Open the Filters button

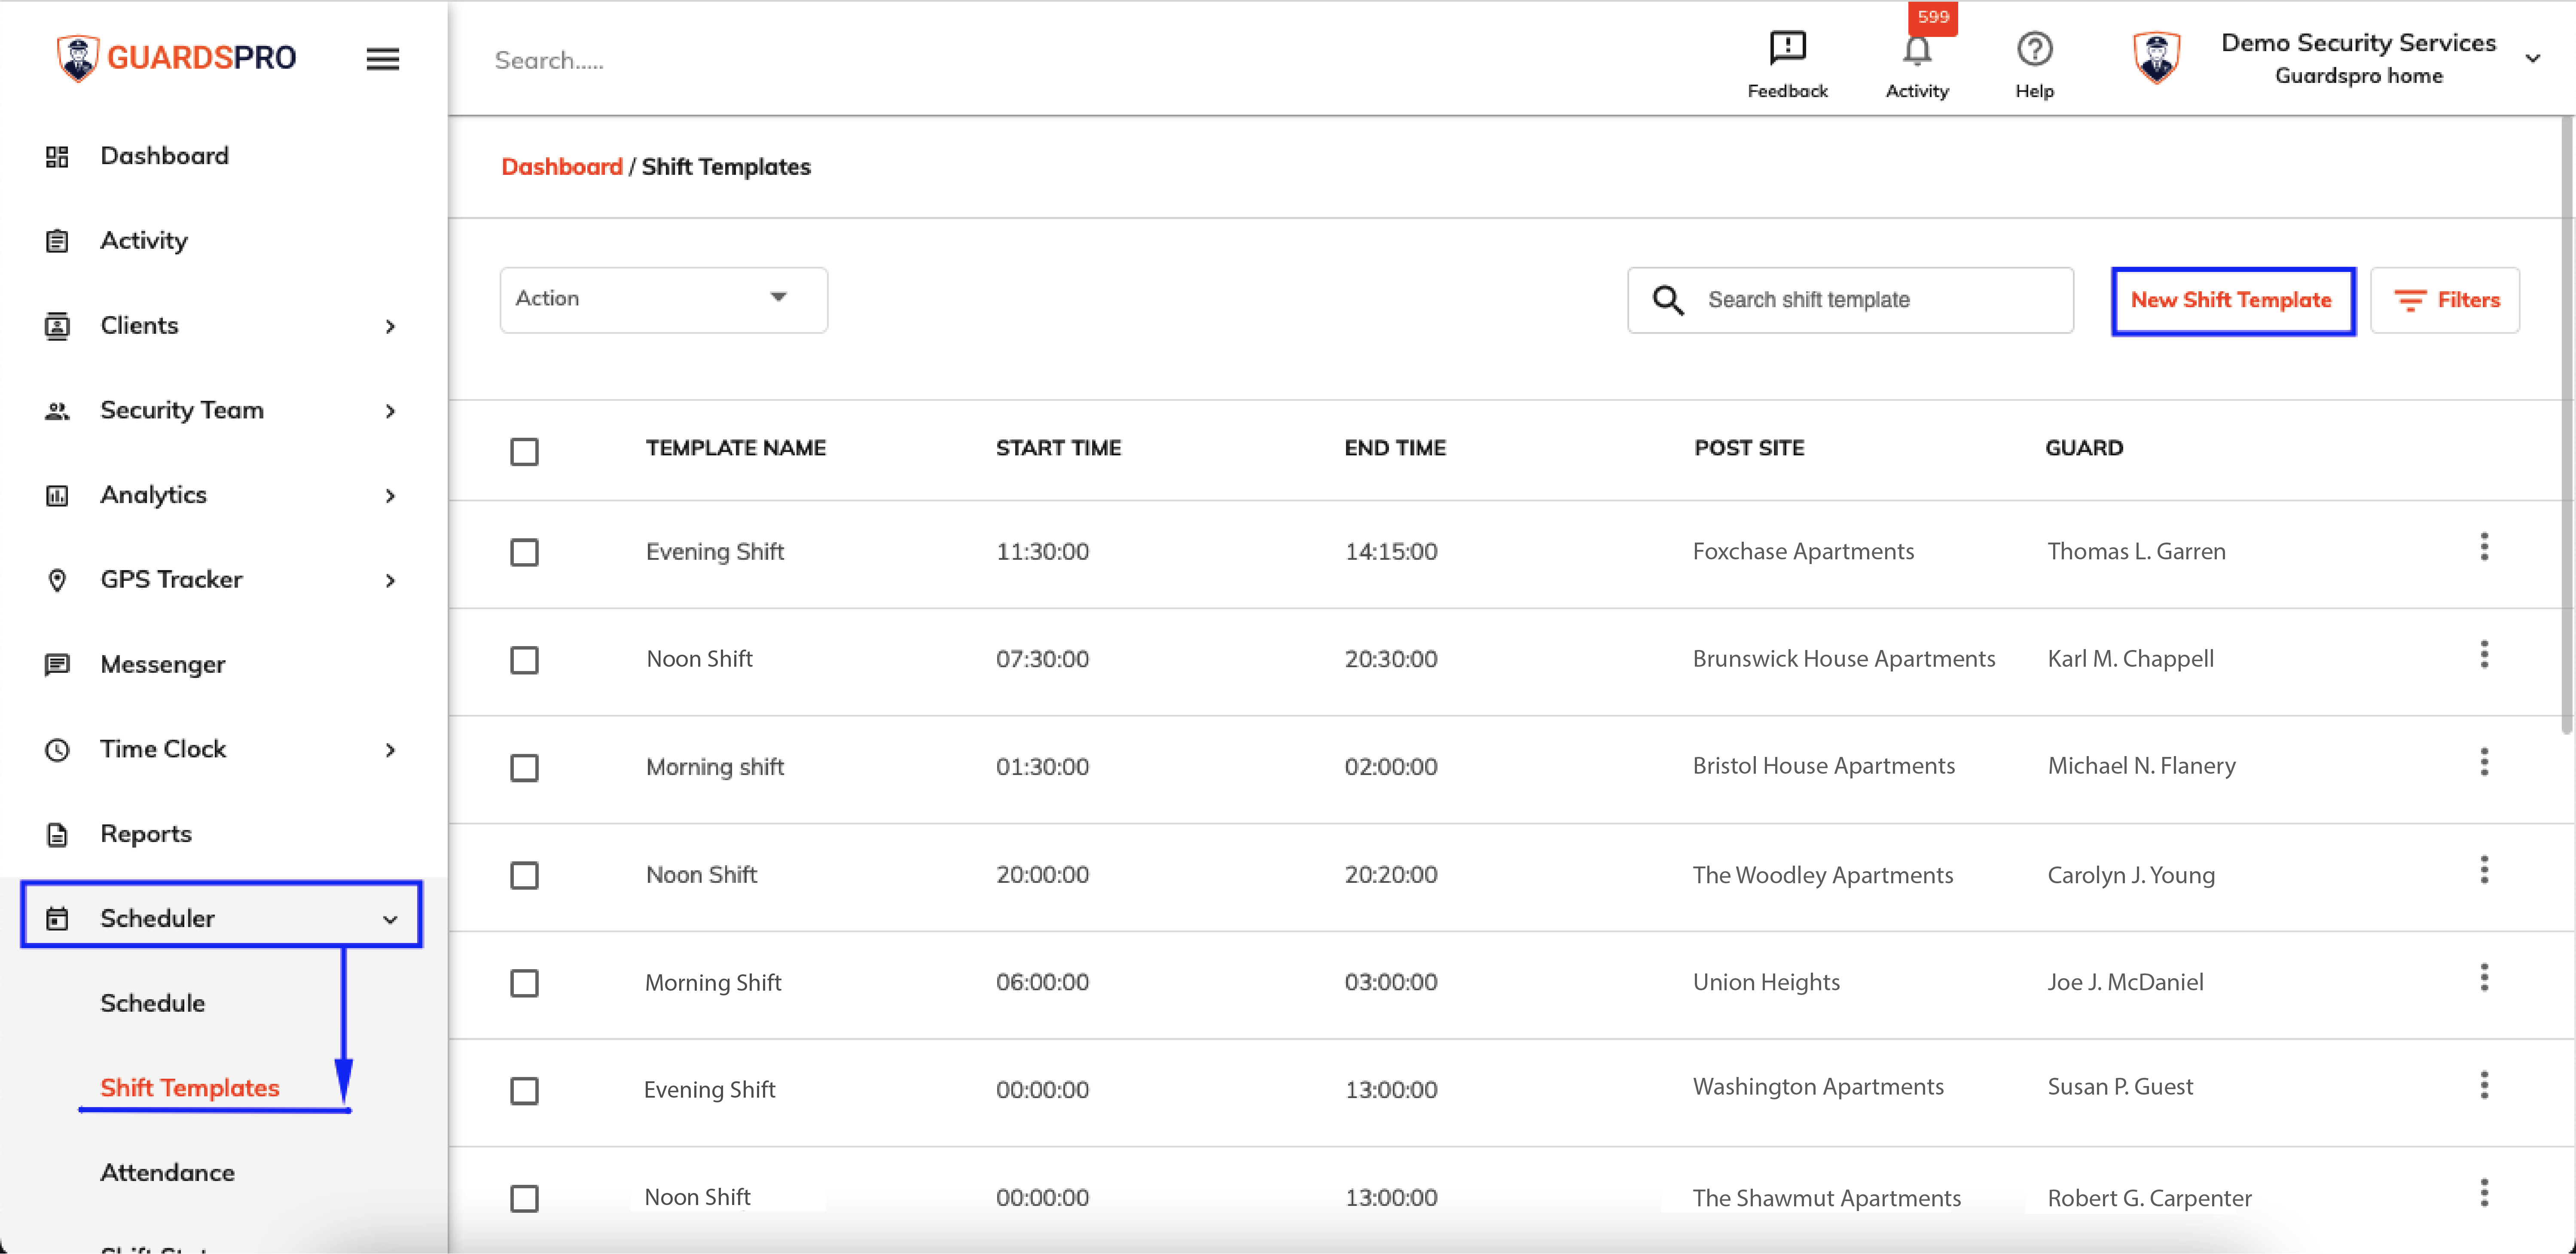[x=2445, y=300]
